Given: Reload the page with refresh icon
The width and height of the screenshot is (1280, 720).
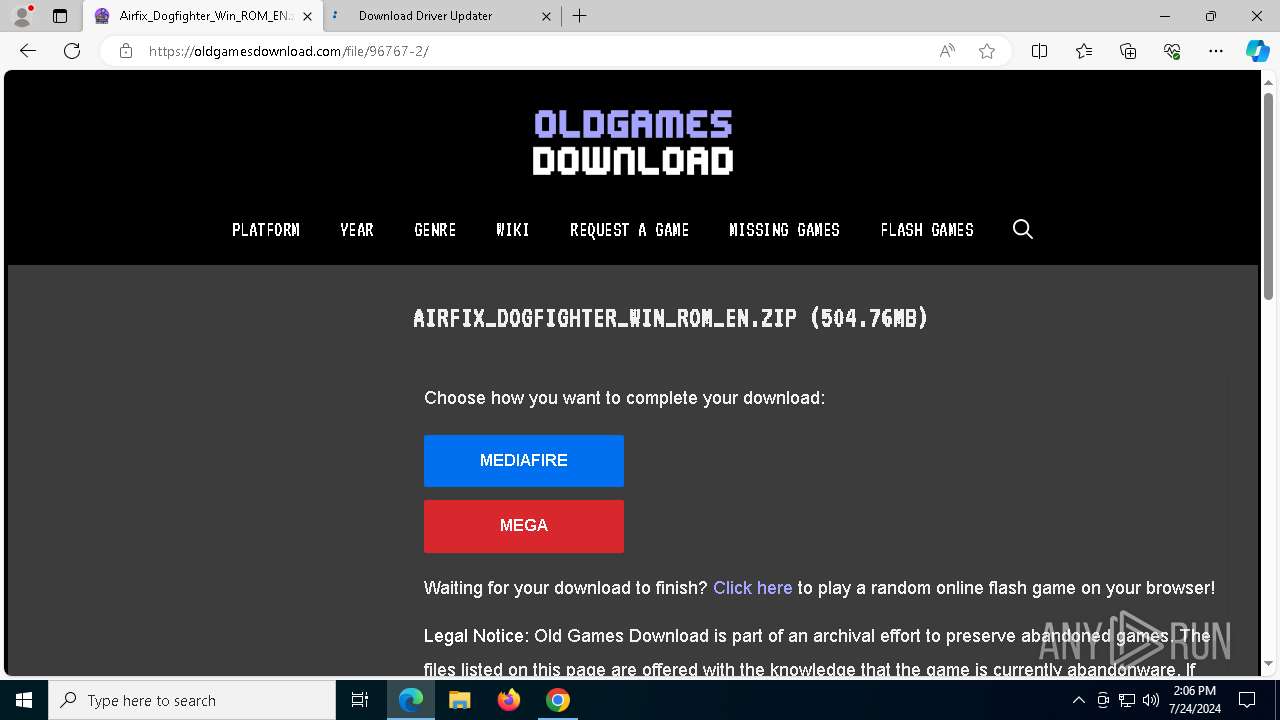Looking at the screenshot, I should point(72,51).
